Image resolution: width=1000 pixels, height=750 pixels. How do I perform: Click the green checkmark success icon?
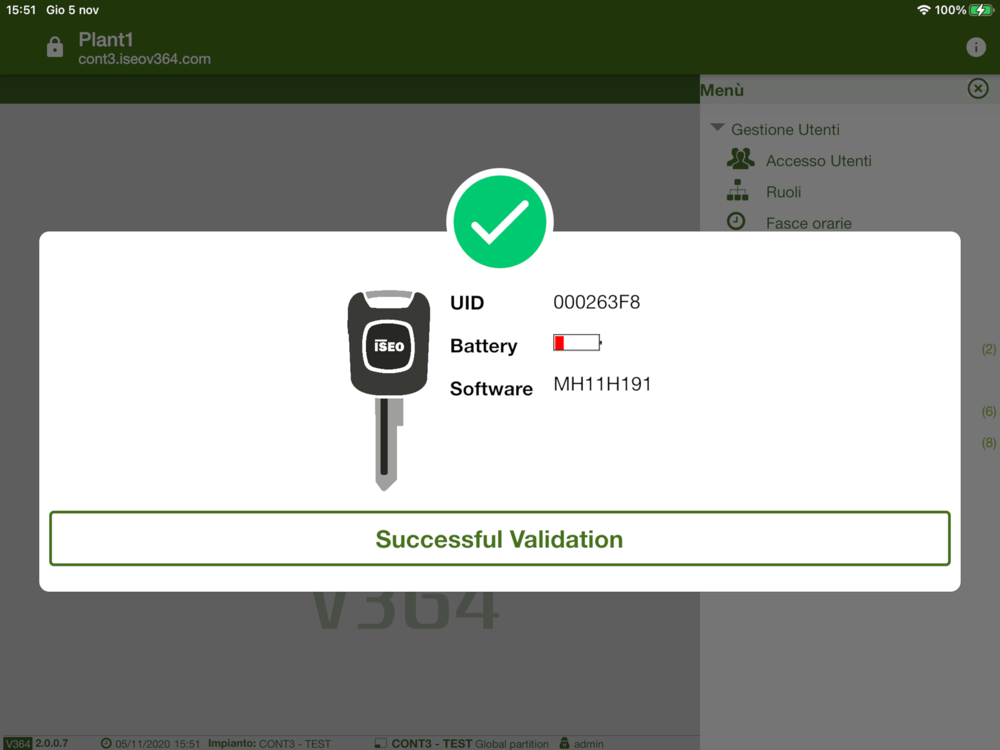coord(499,221)
